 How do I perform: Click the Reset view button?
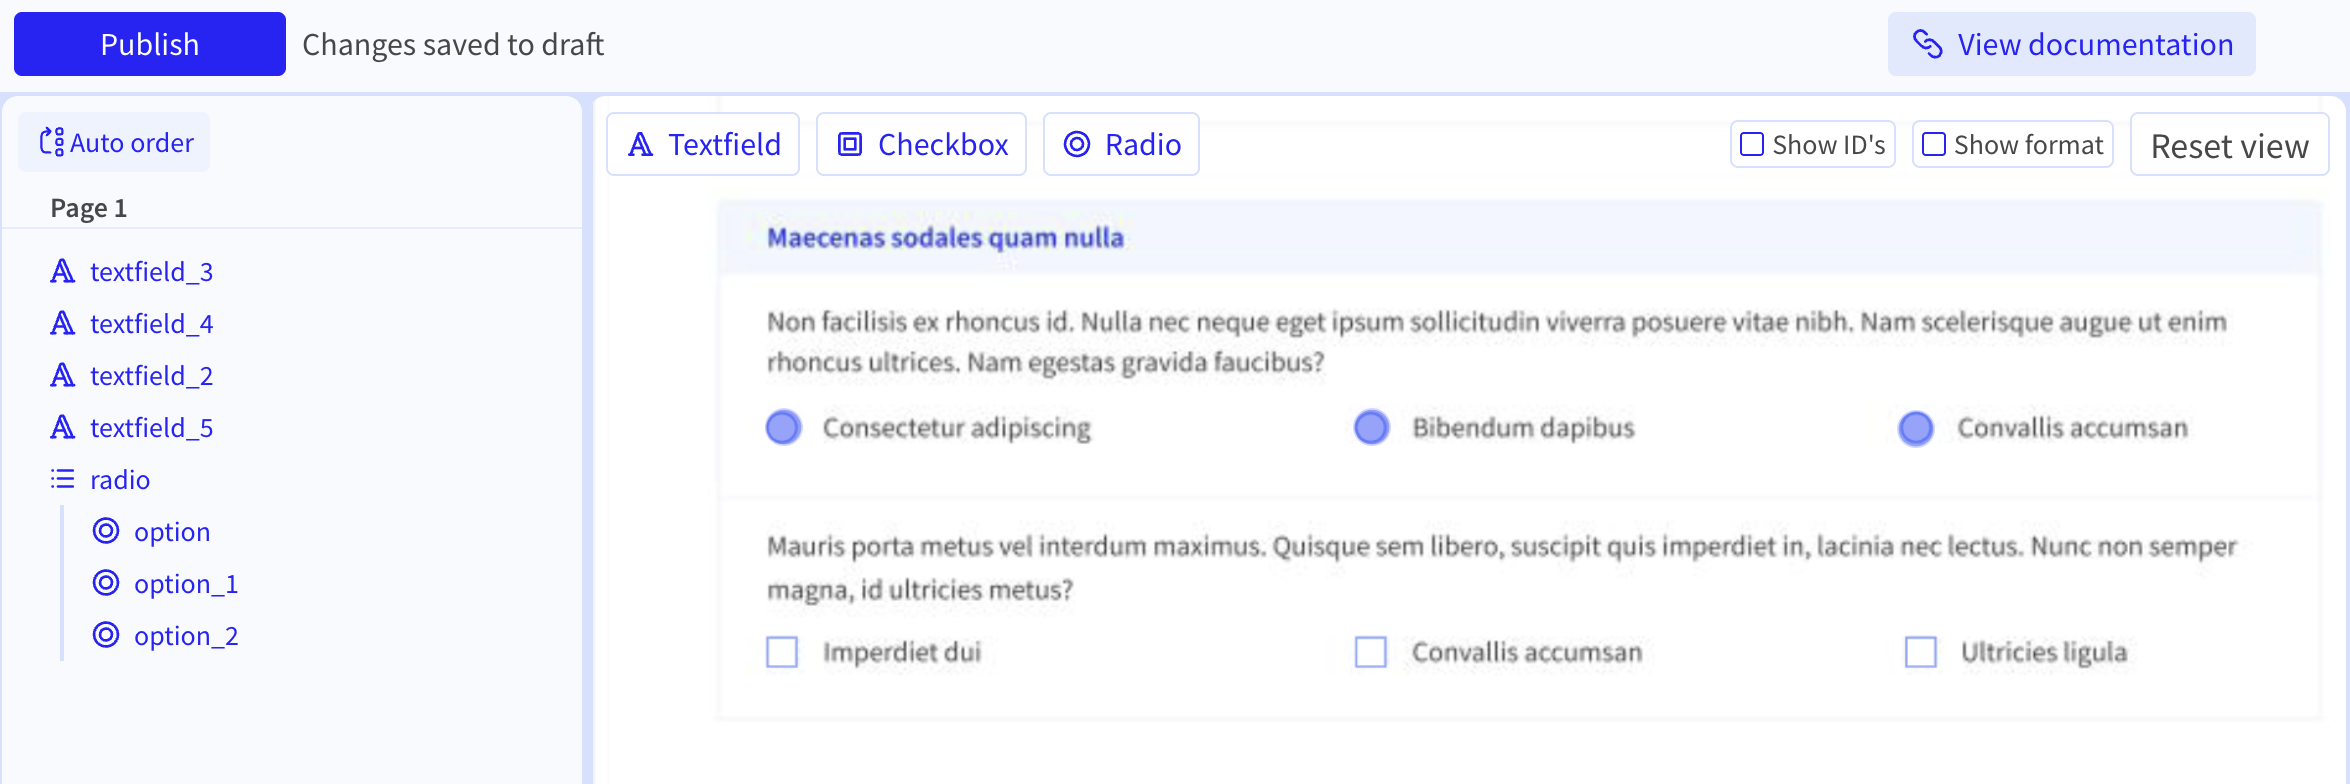pos(2229,145)
